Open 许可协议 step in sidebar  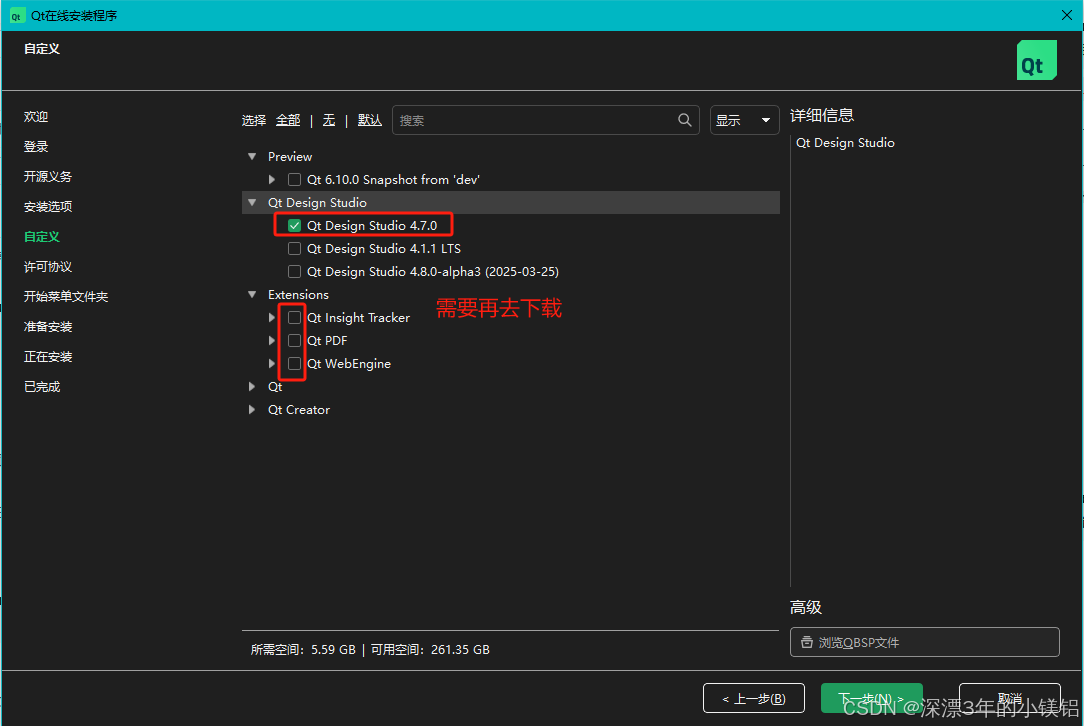[48, 267]
